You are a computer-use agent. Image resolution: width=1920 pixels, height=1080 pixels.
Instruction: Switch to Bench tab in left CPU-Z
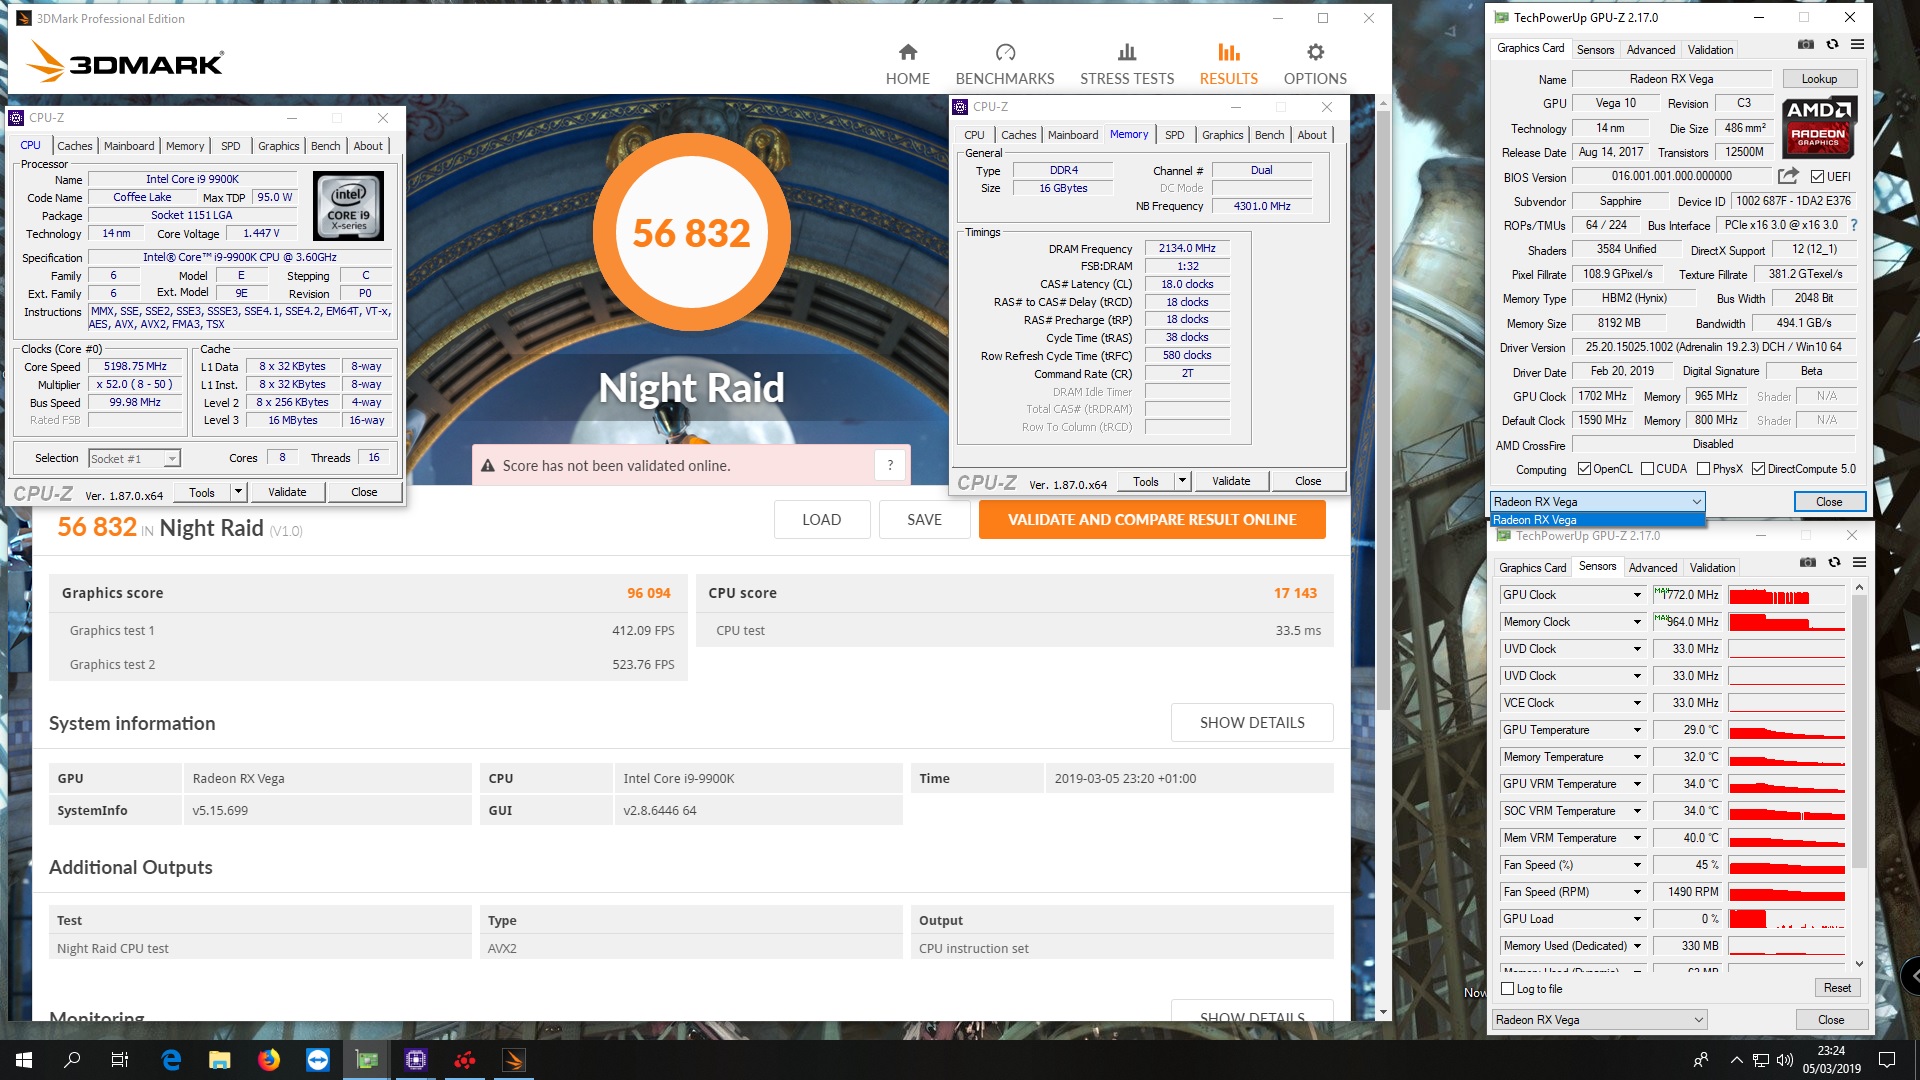[x=325, y=146]
